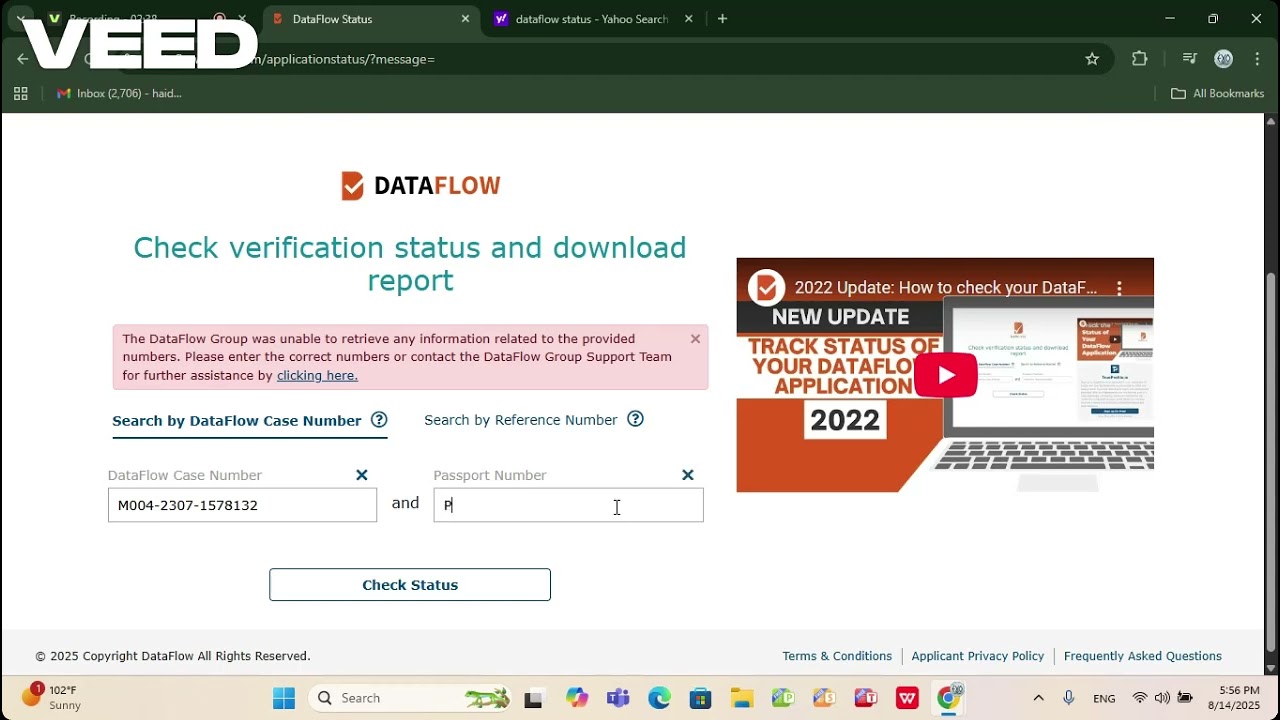This screenshot has height=720, width=1280.
Task: Open Chrome media controls icon
Action: point(1189,59)
